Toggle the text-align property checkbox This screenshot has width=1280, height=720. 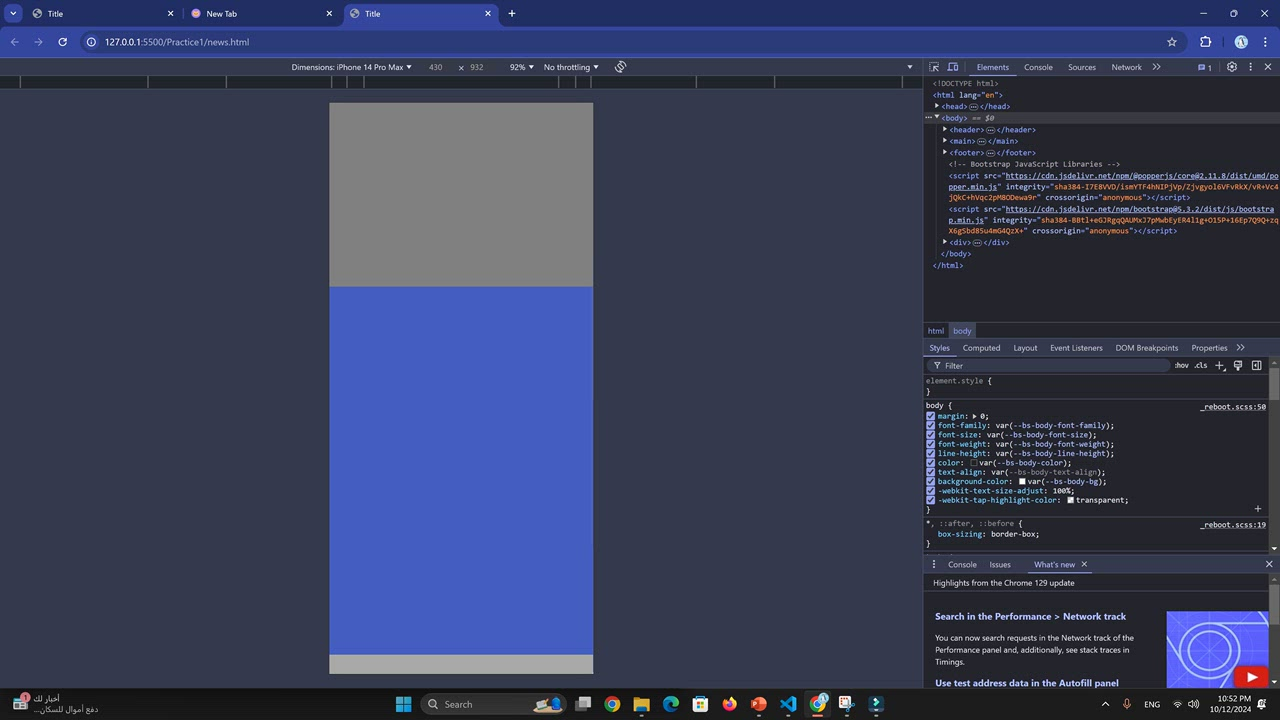(x=931, y=472)
